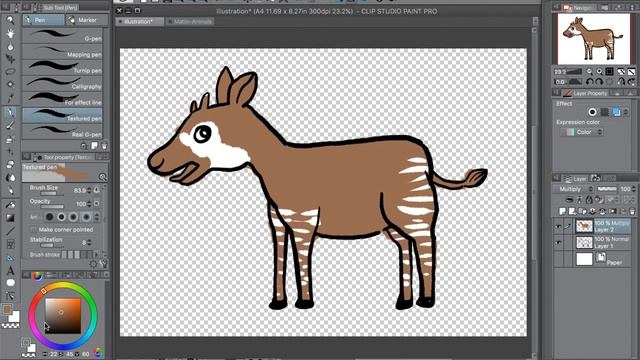Click the hue ring on color wheel
Viewport: 640px width, 360px height.
coord(63,286)
